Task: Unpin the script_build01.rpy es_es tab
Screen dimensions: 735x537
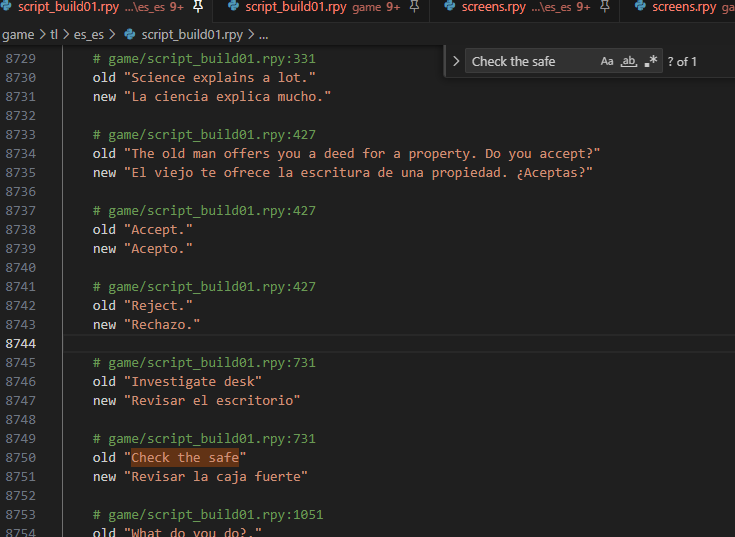Action: pos(198,7)
